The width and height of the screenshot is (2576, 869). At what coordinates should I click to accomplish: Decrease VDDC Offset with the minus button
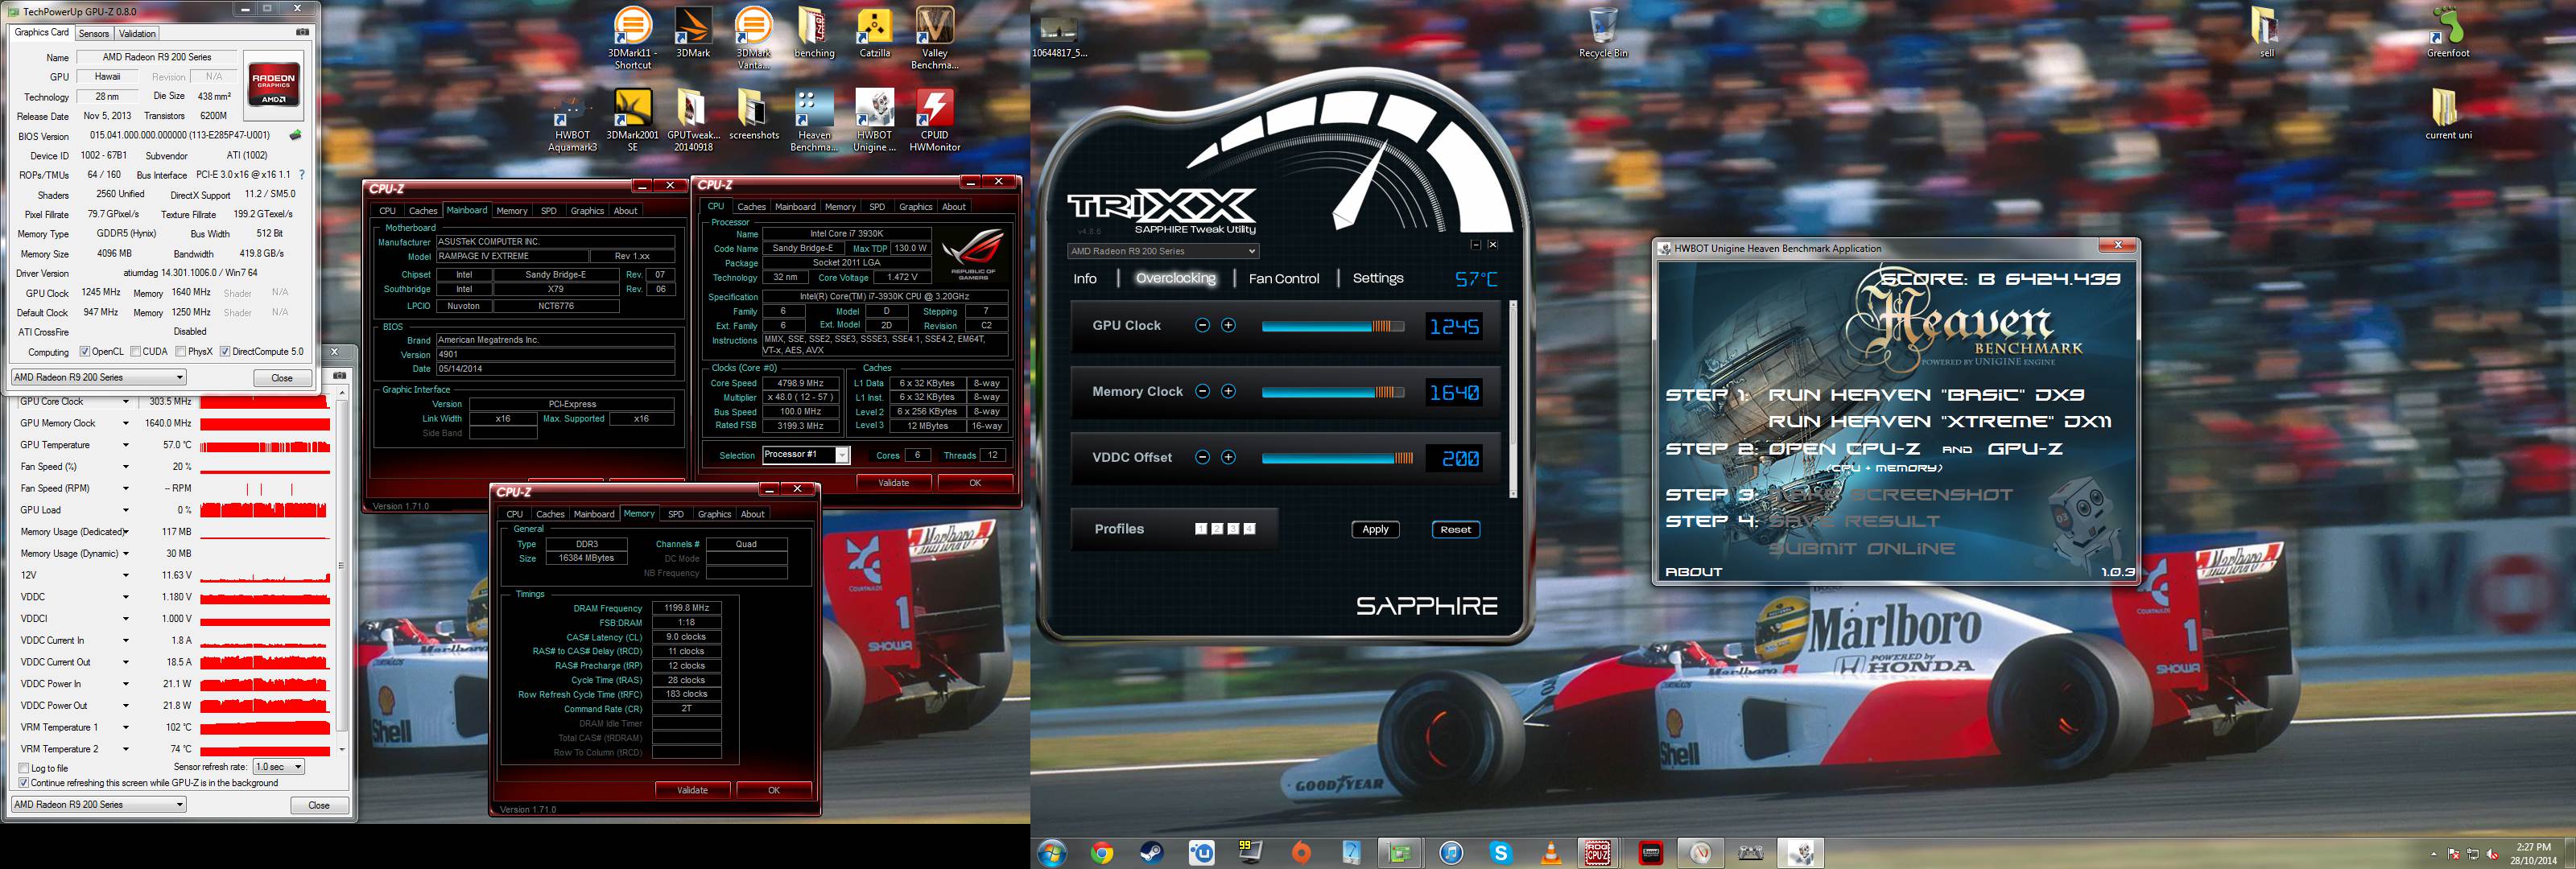[x=1202, y=457]
